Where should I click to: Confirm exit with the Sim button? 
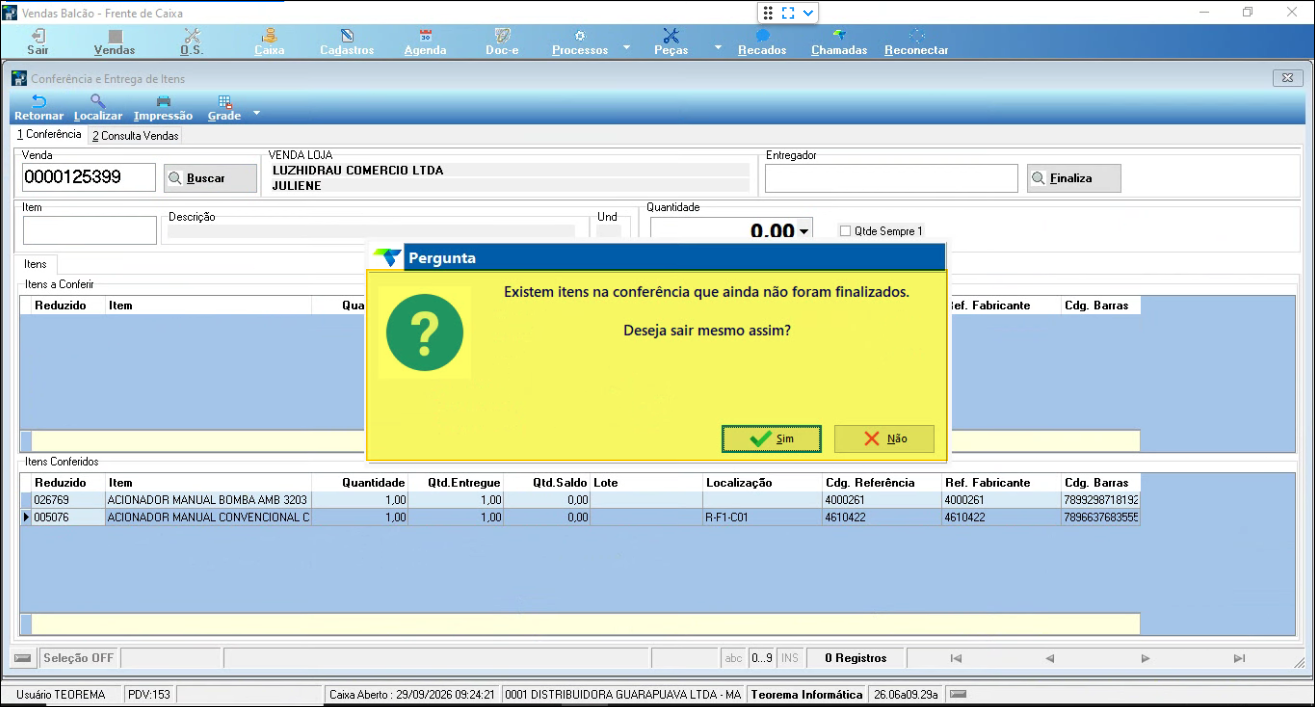[771, 439]
